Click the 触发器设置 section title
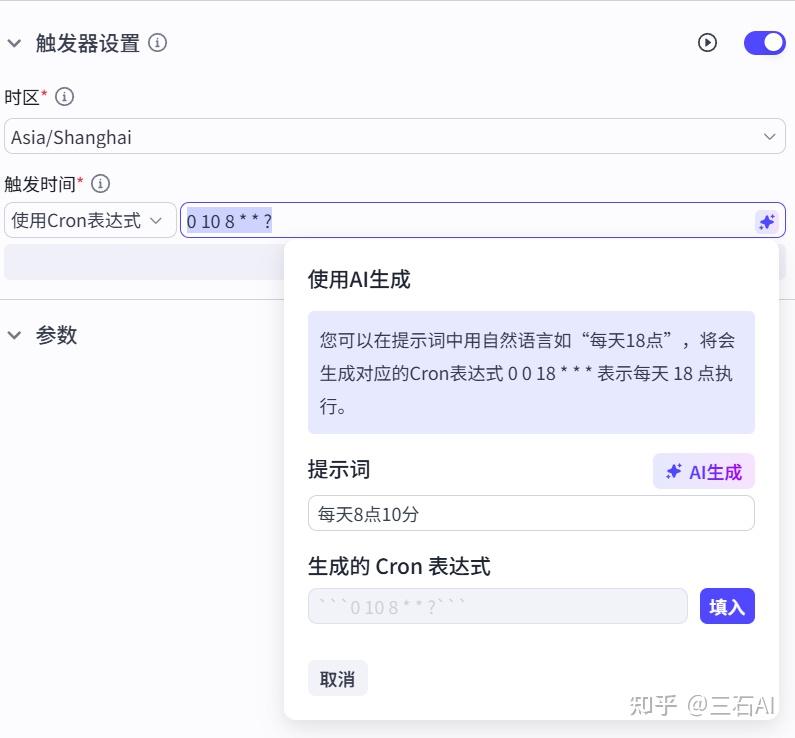The image size is (795, 738). point(88,43)
